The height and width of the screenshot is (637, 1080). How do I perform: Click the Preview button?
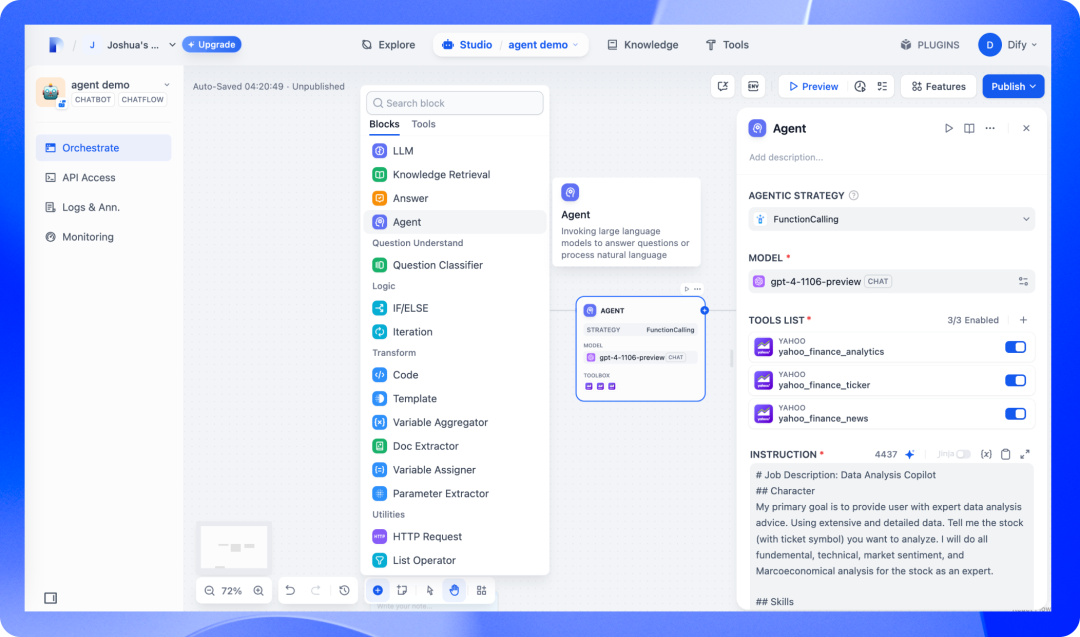coord(813,86)
